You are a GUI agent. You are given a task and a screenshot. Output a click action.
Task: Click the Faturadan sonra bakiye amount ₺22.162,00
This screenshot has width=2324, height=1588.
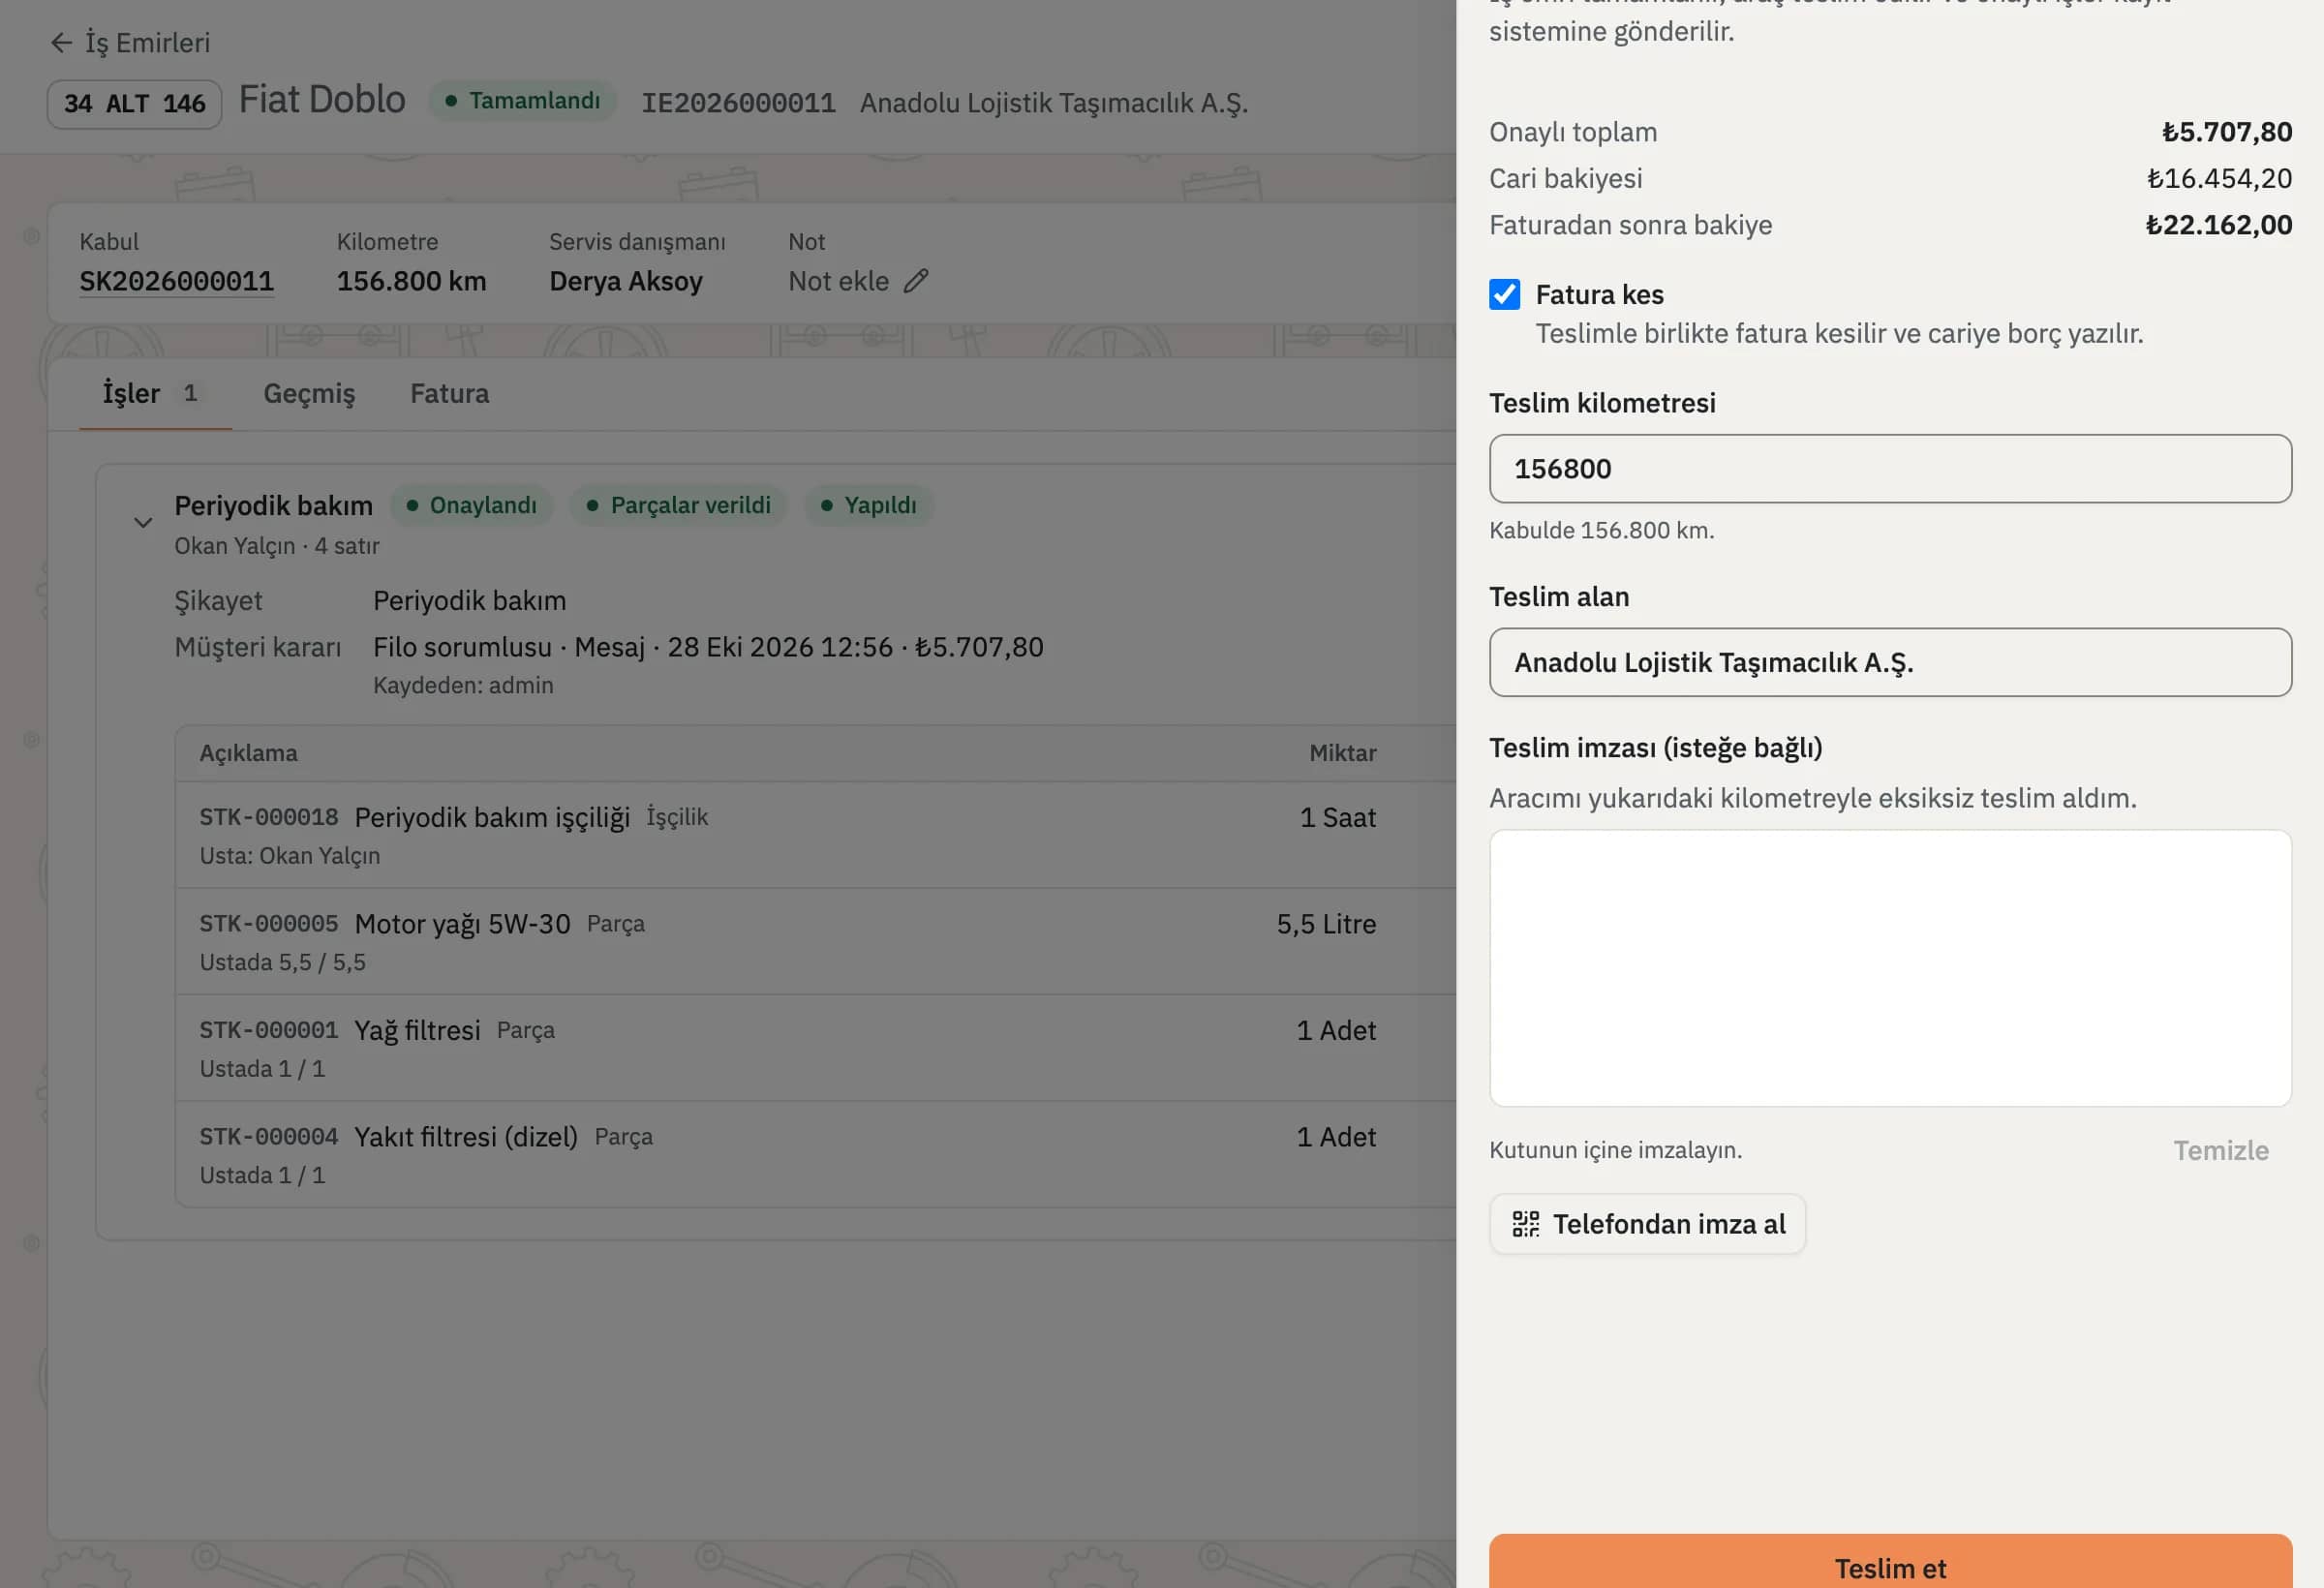2218,225
